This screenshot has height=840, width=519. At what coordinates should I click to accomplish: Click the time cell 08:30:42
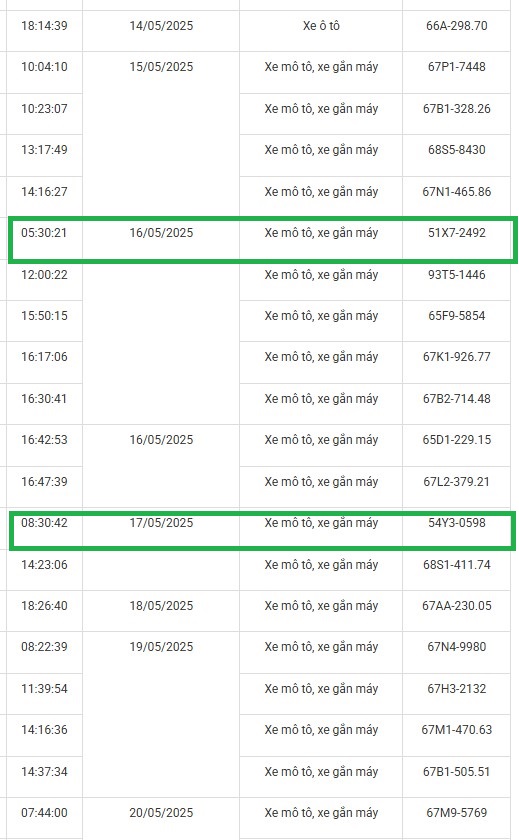[x=44, y=529]
